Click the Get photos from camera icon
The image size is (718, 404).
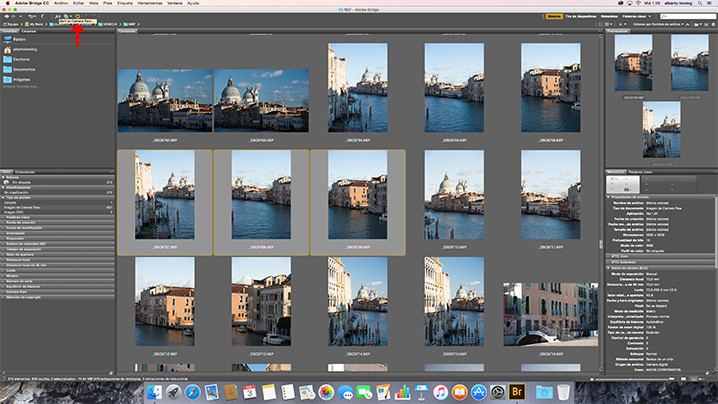pos(58,16)
